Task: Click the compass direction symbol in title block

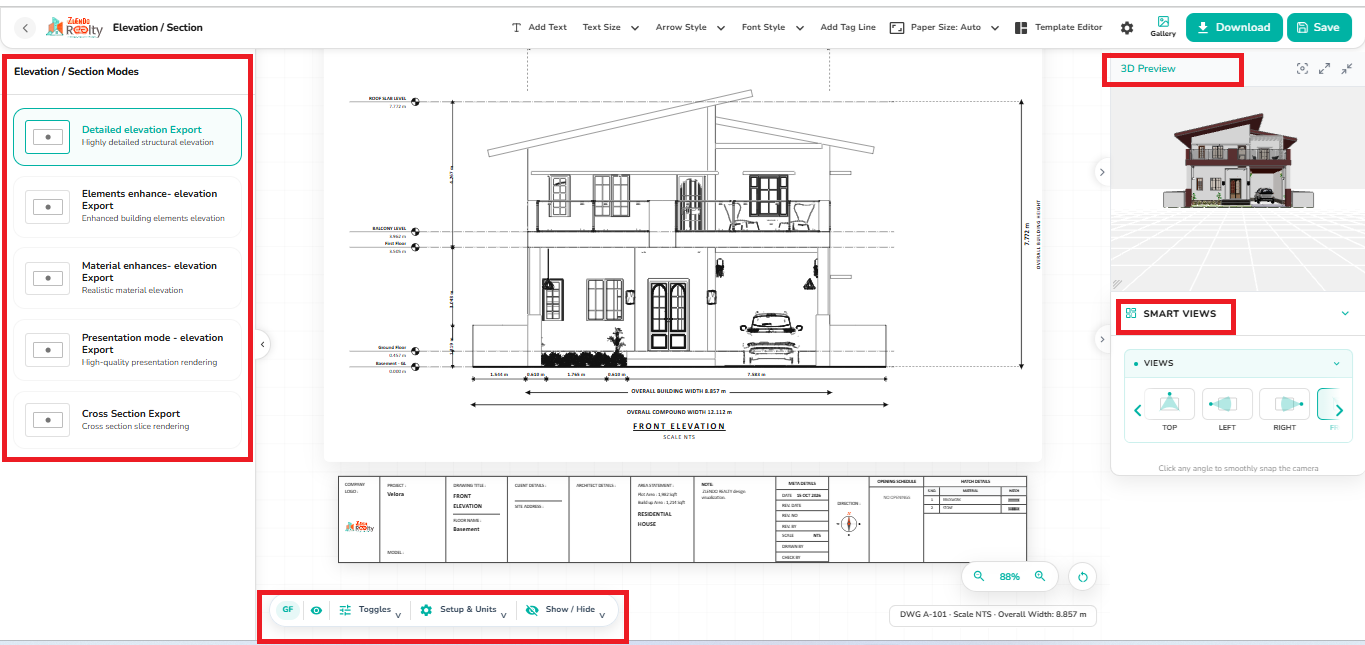Action: 848,522
